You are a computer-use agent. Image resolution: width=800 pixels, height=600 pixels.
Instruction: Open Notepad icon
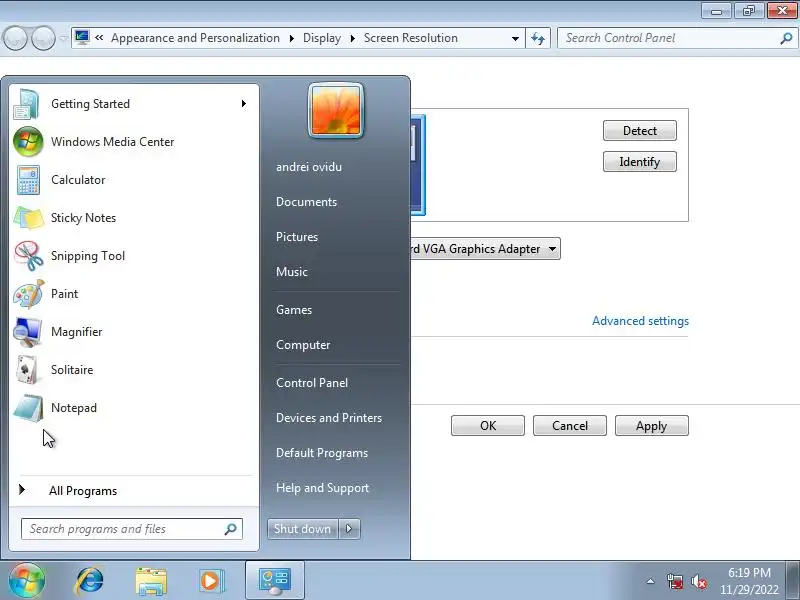(28, 408)
